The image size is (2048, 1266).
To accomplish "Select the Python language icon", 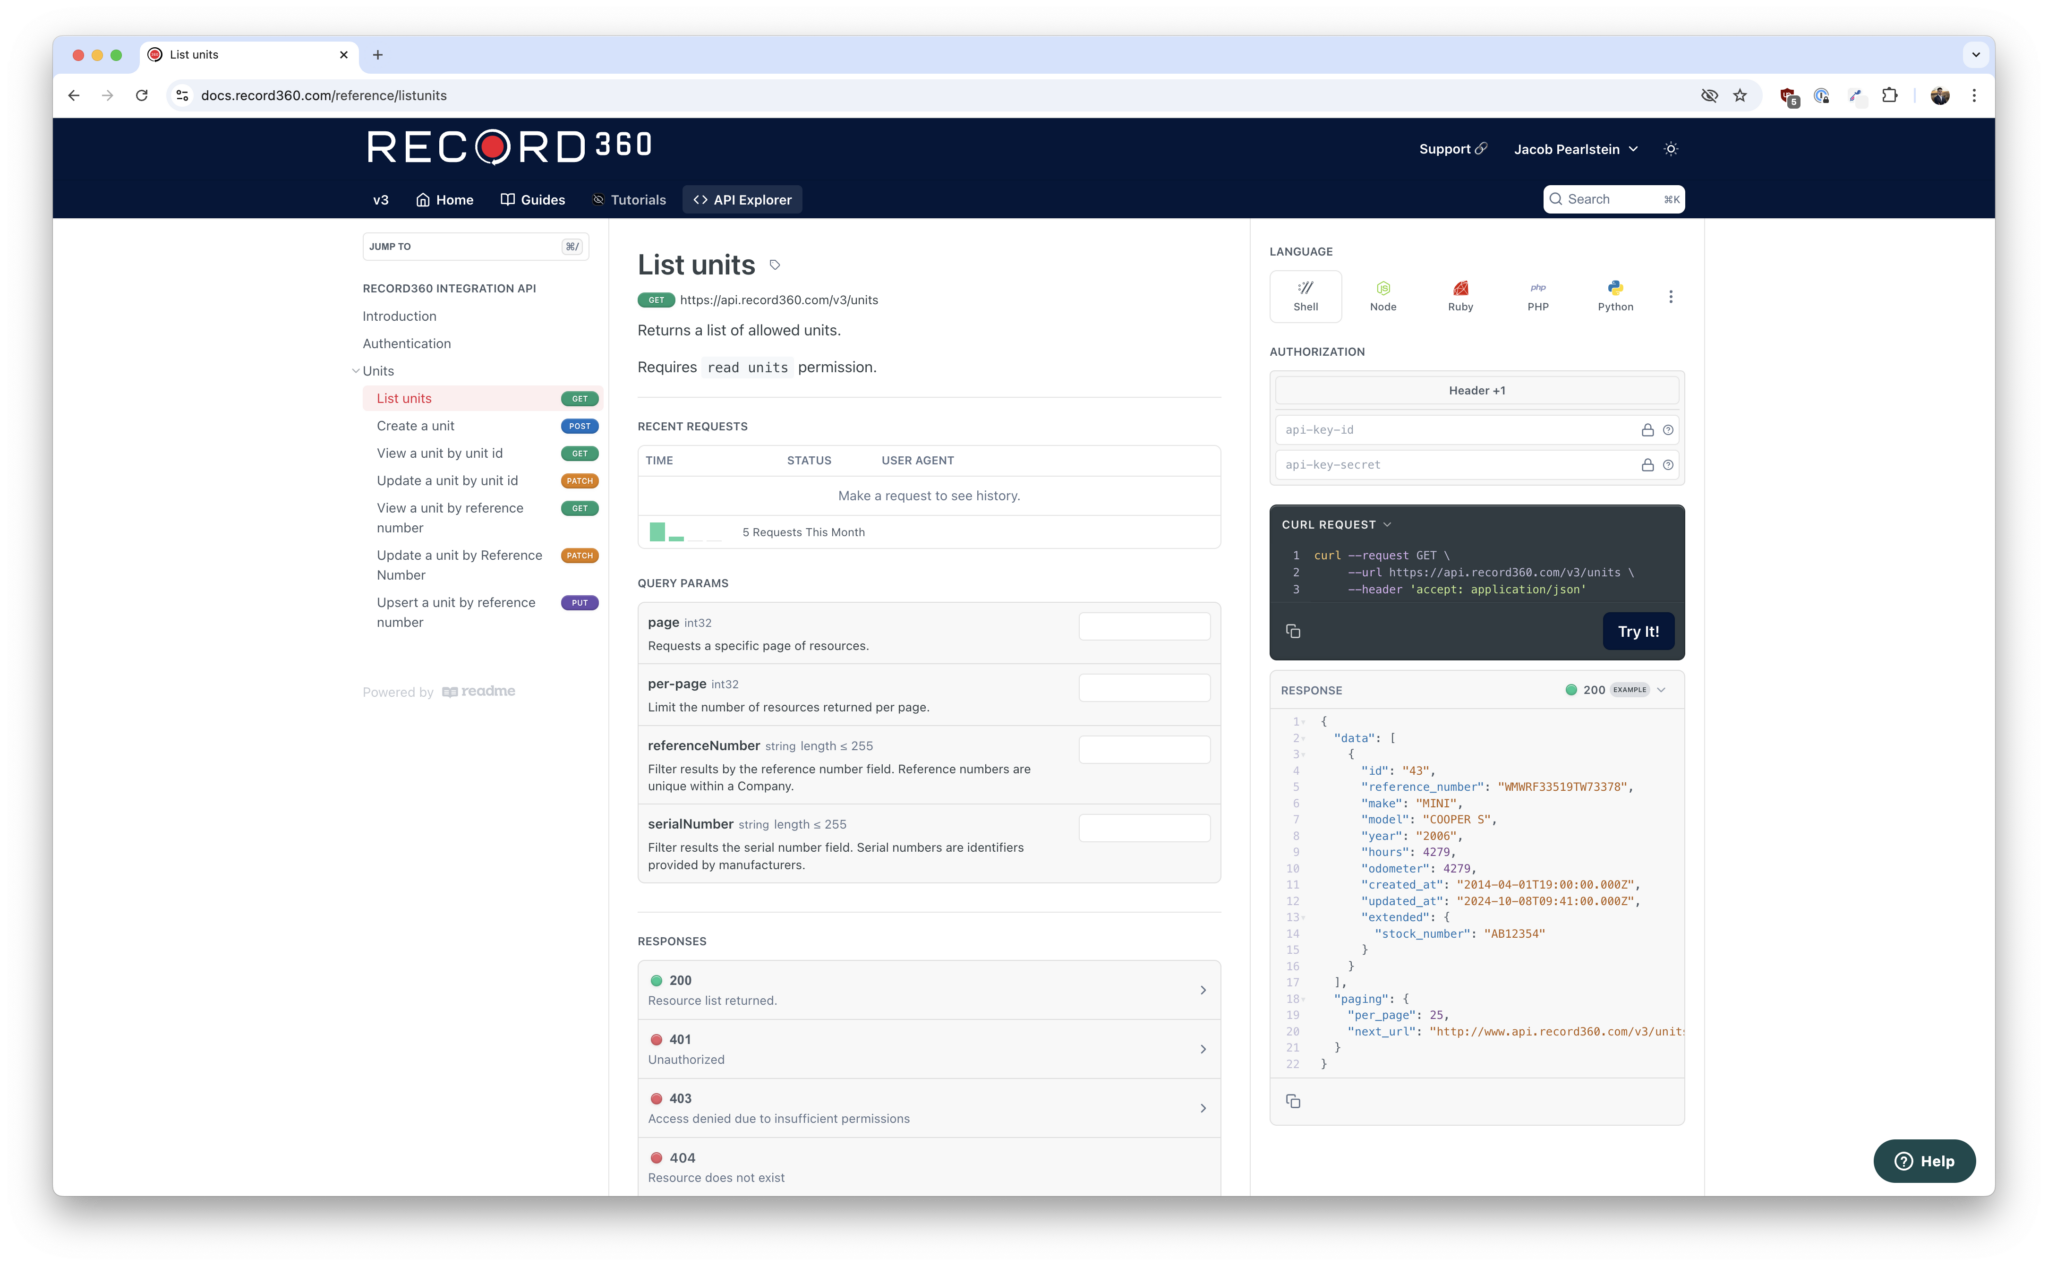I will point(1614,295).
